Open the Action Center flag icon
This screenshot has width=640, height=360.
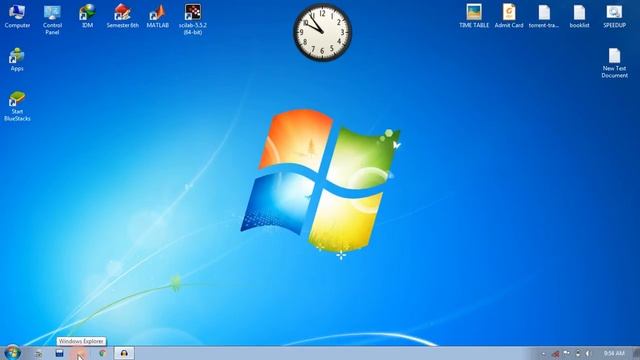[567, 353]
